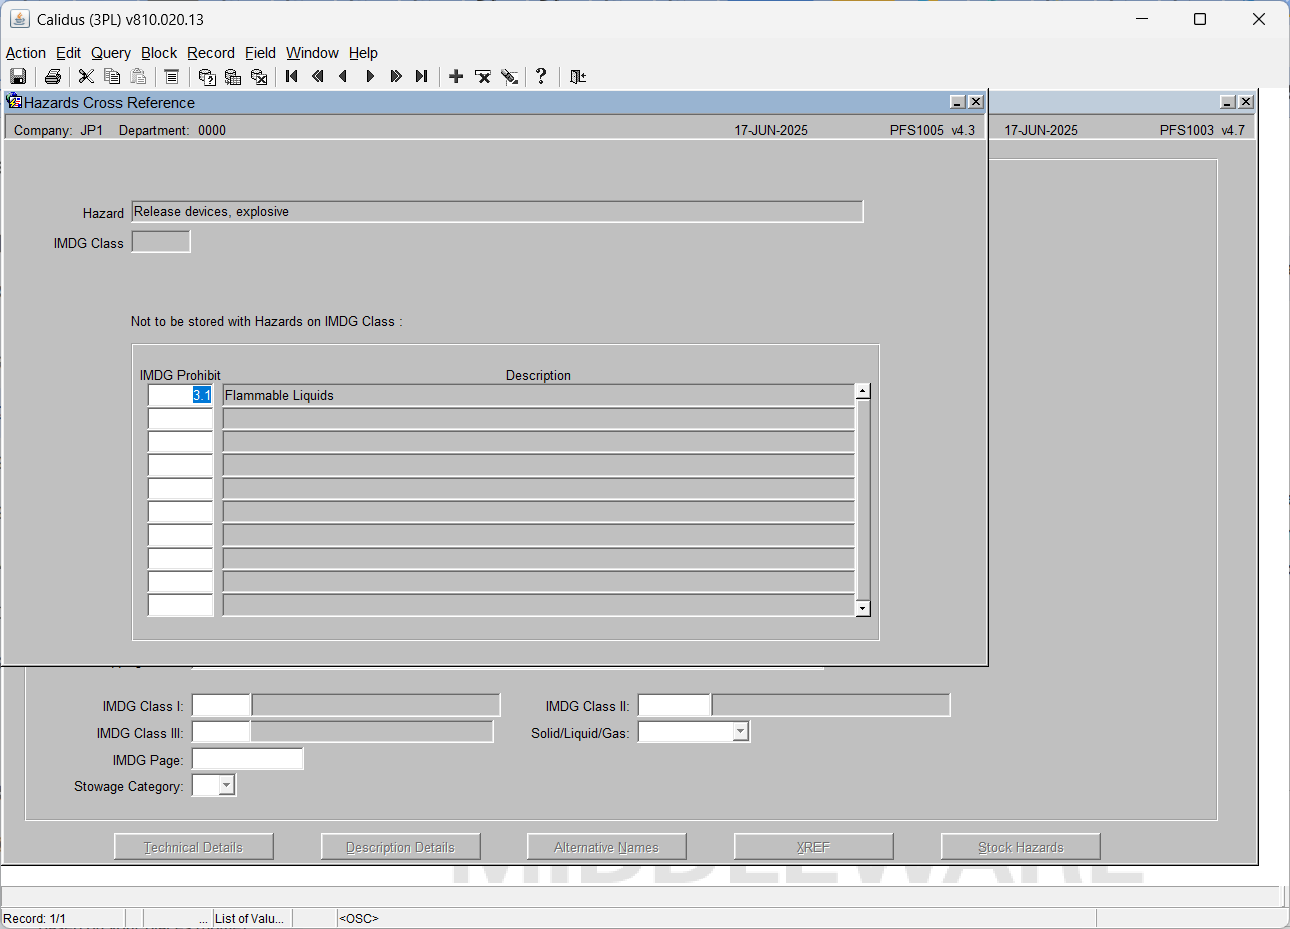Click the Insert Record plus icon
The image size is (1290, 929).
[x=456, y=77]
